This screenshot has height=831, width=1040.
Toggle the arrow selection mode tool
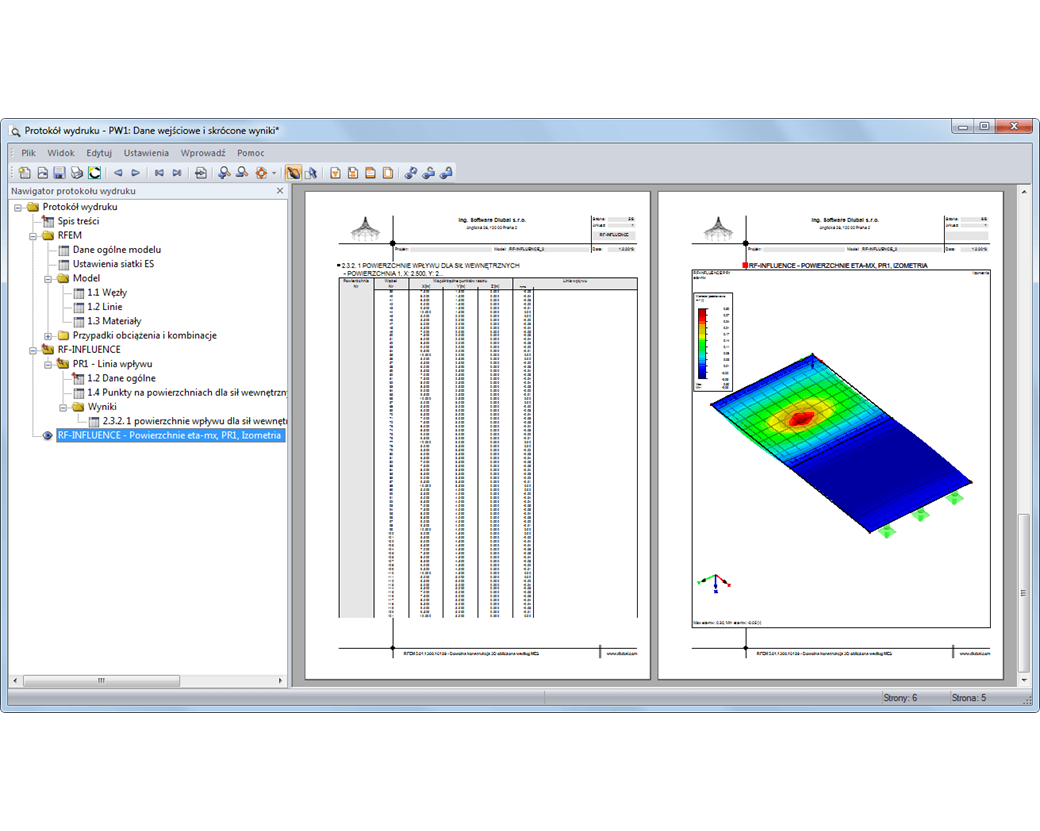pos(310,173)
